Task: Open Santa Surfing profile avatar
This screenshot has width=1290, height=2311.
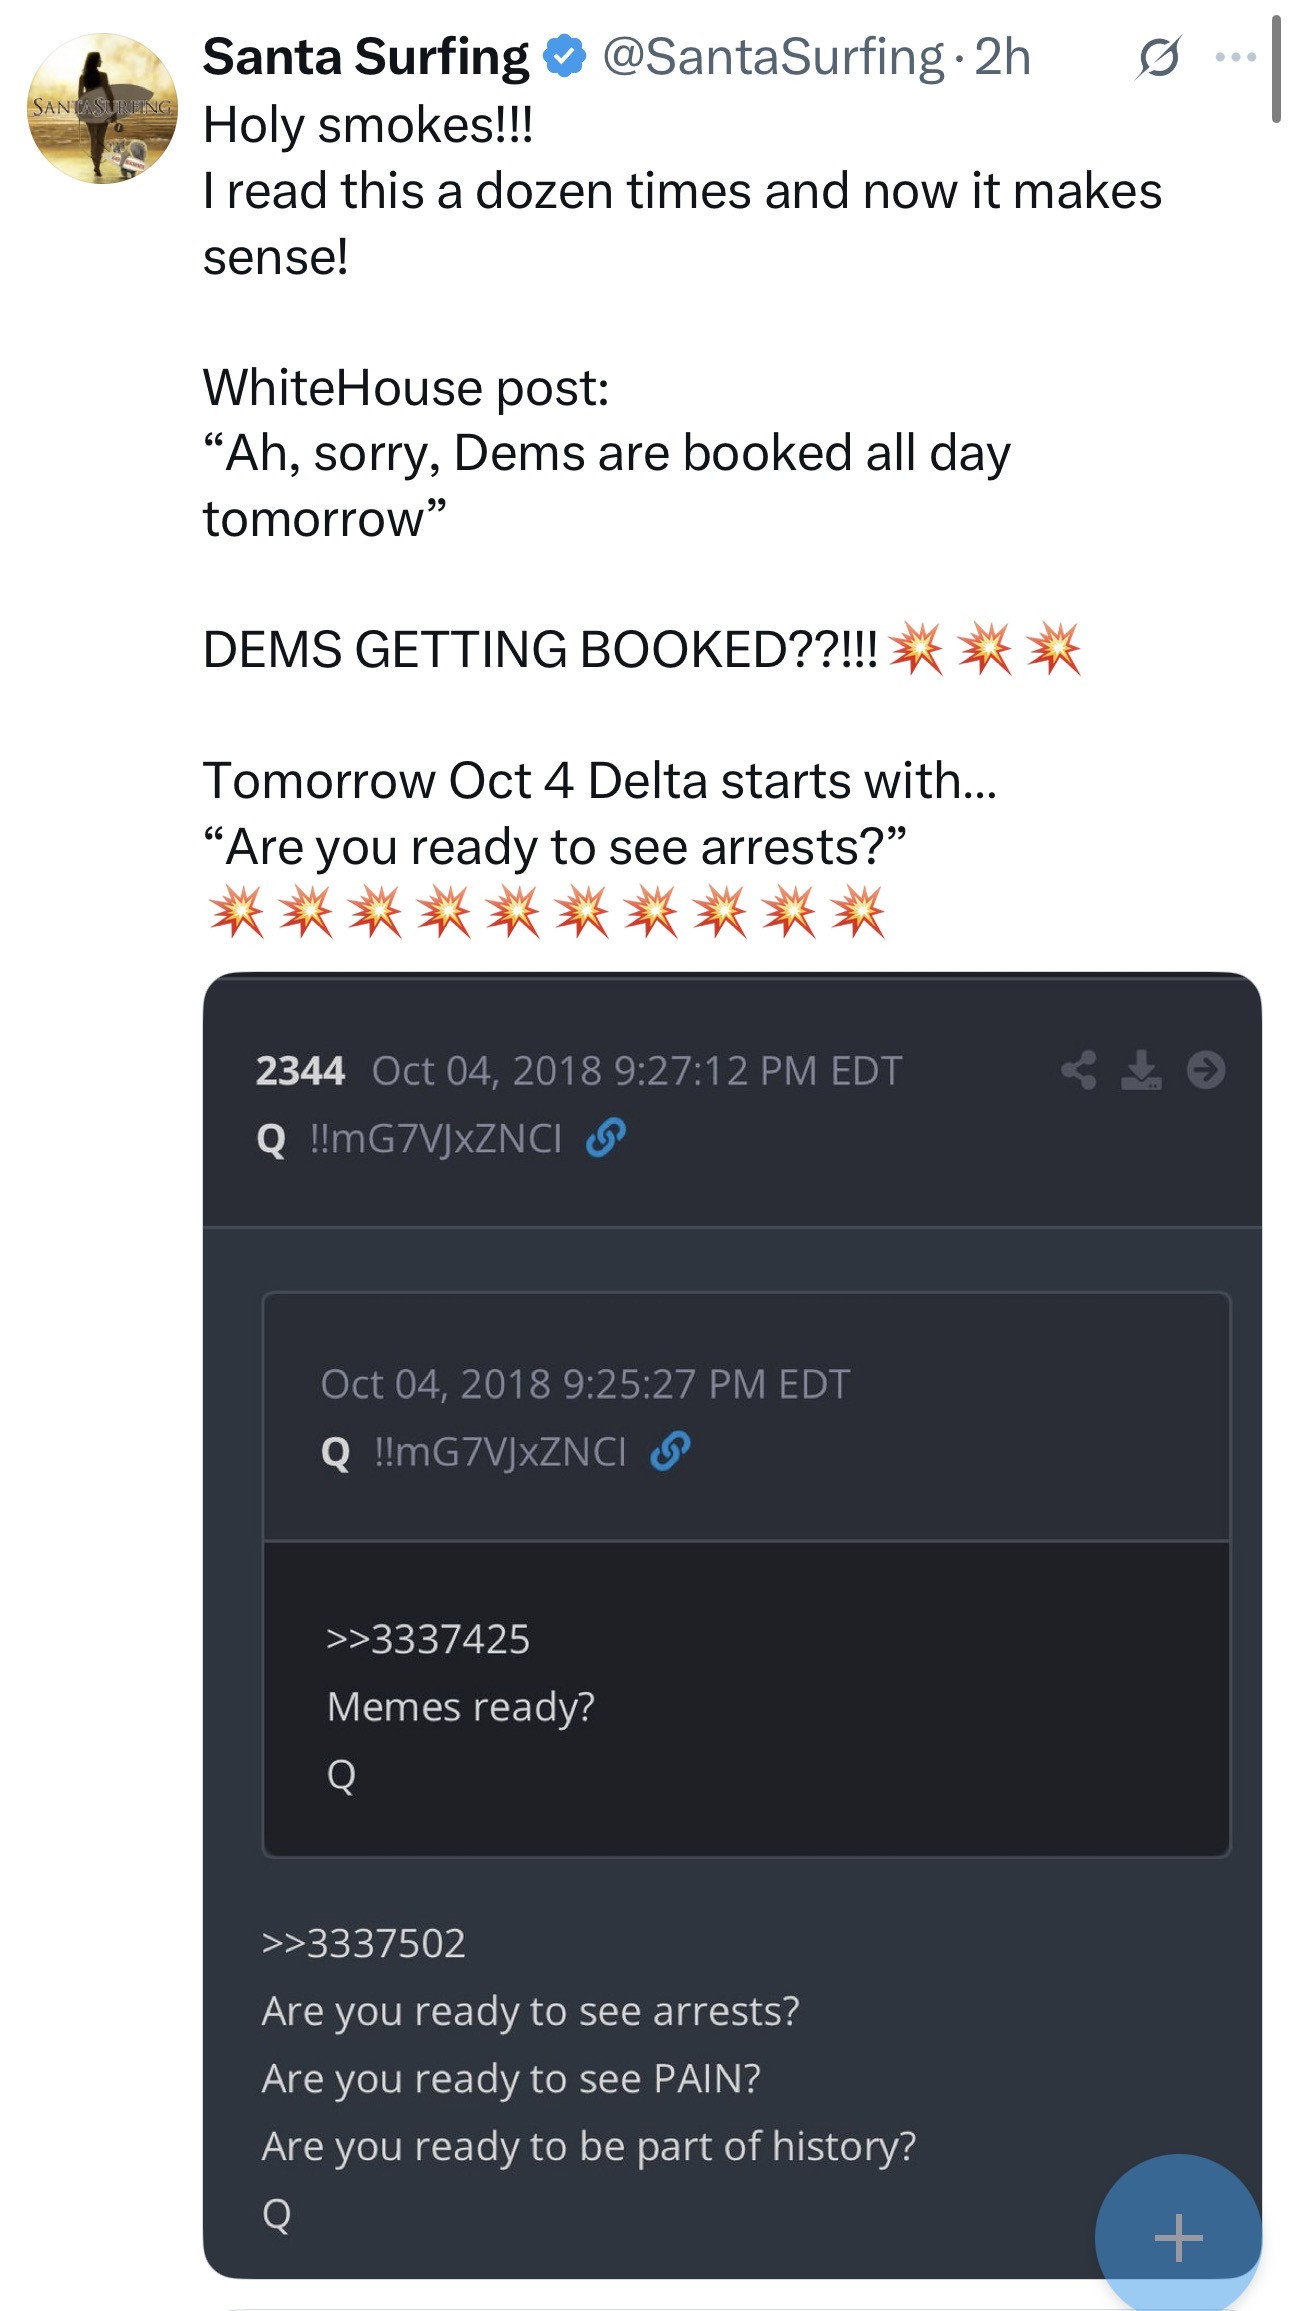Action: 102,108
